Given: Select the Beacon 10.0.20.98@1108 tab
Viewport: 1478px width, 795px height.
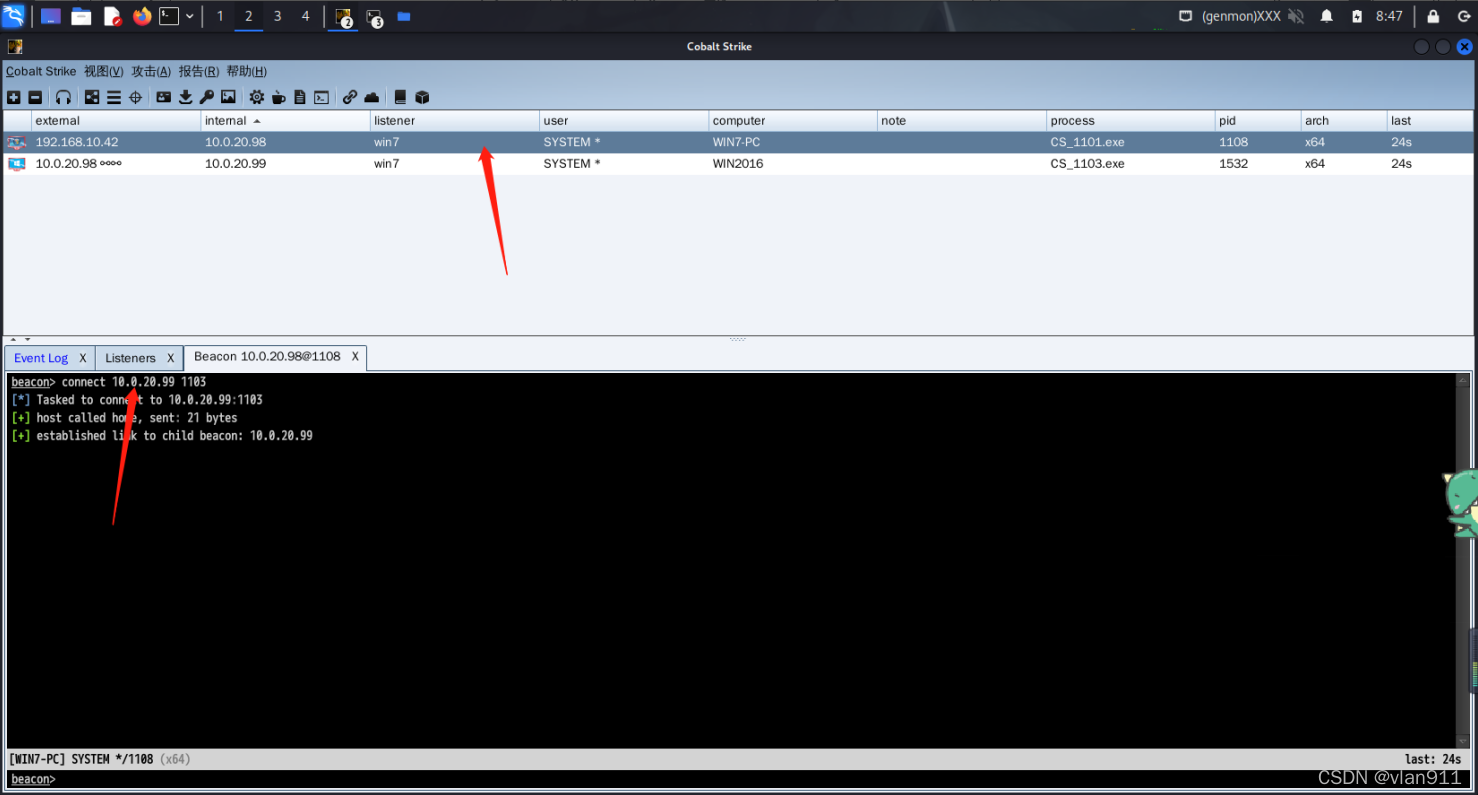Looking at the screenshot, I should coord(267,356).
